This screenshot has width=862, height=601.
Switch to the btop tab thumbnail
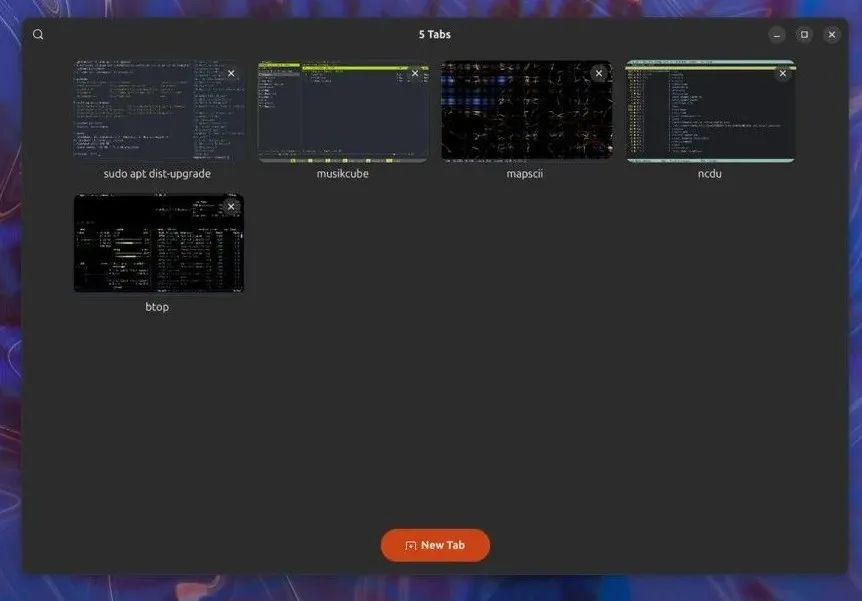[x=159, y=242]
